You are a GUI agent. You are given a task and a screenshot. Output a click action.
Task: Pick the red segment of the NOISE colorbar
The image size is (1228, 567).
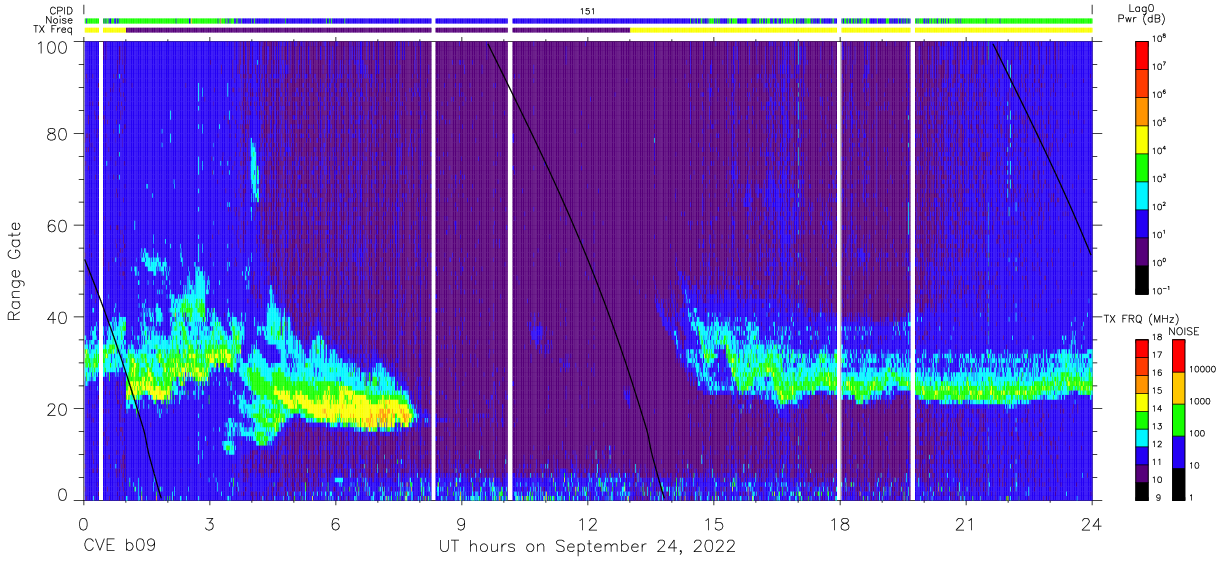click(1180, 356)
